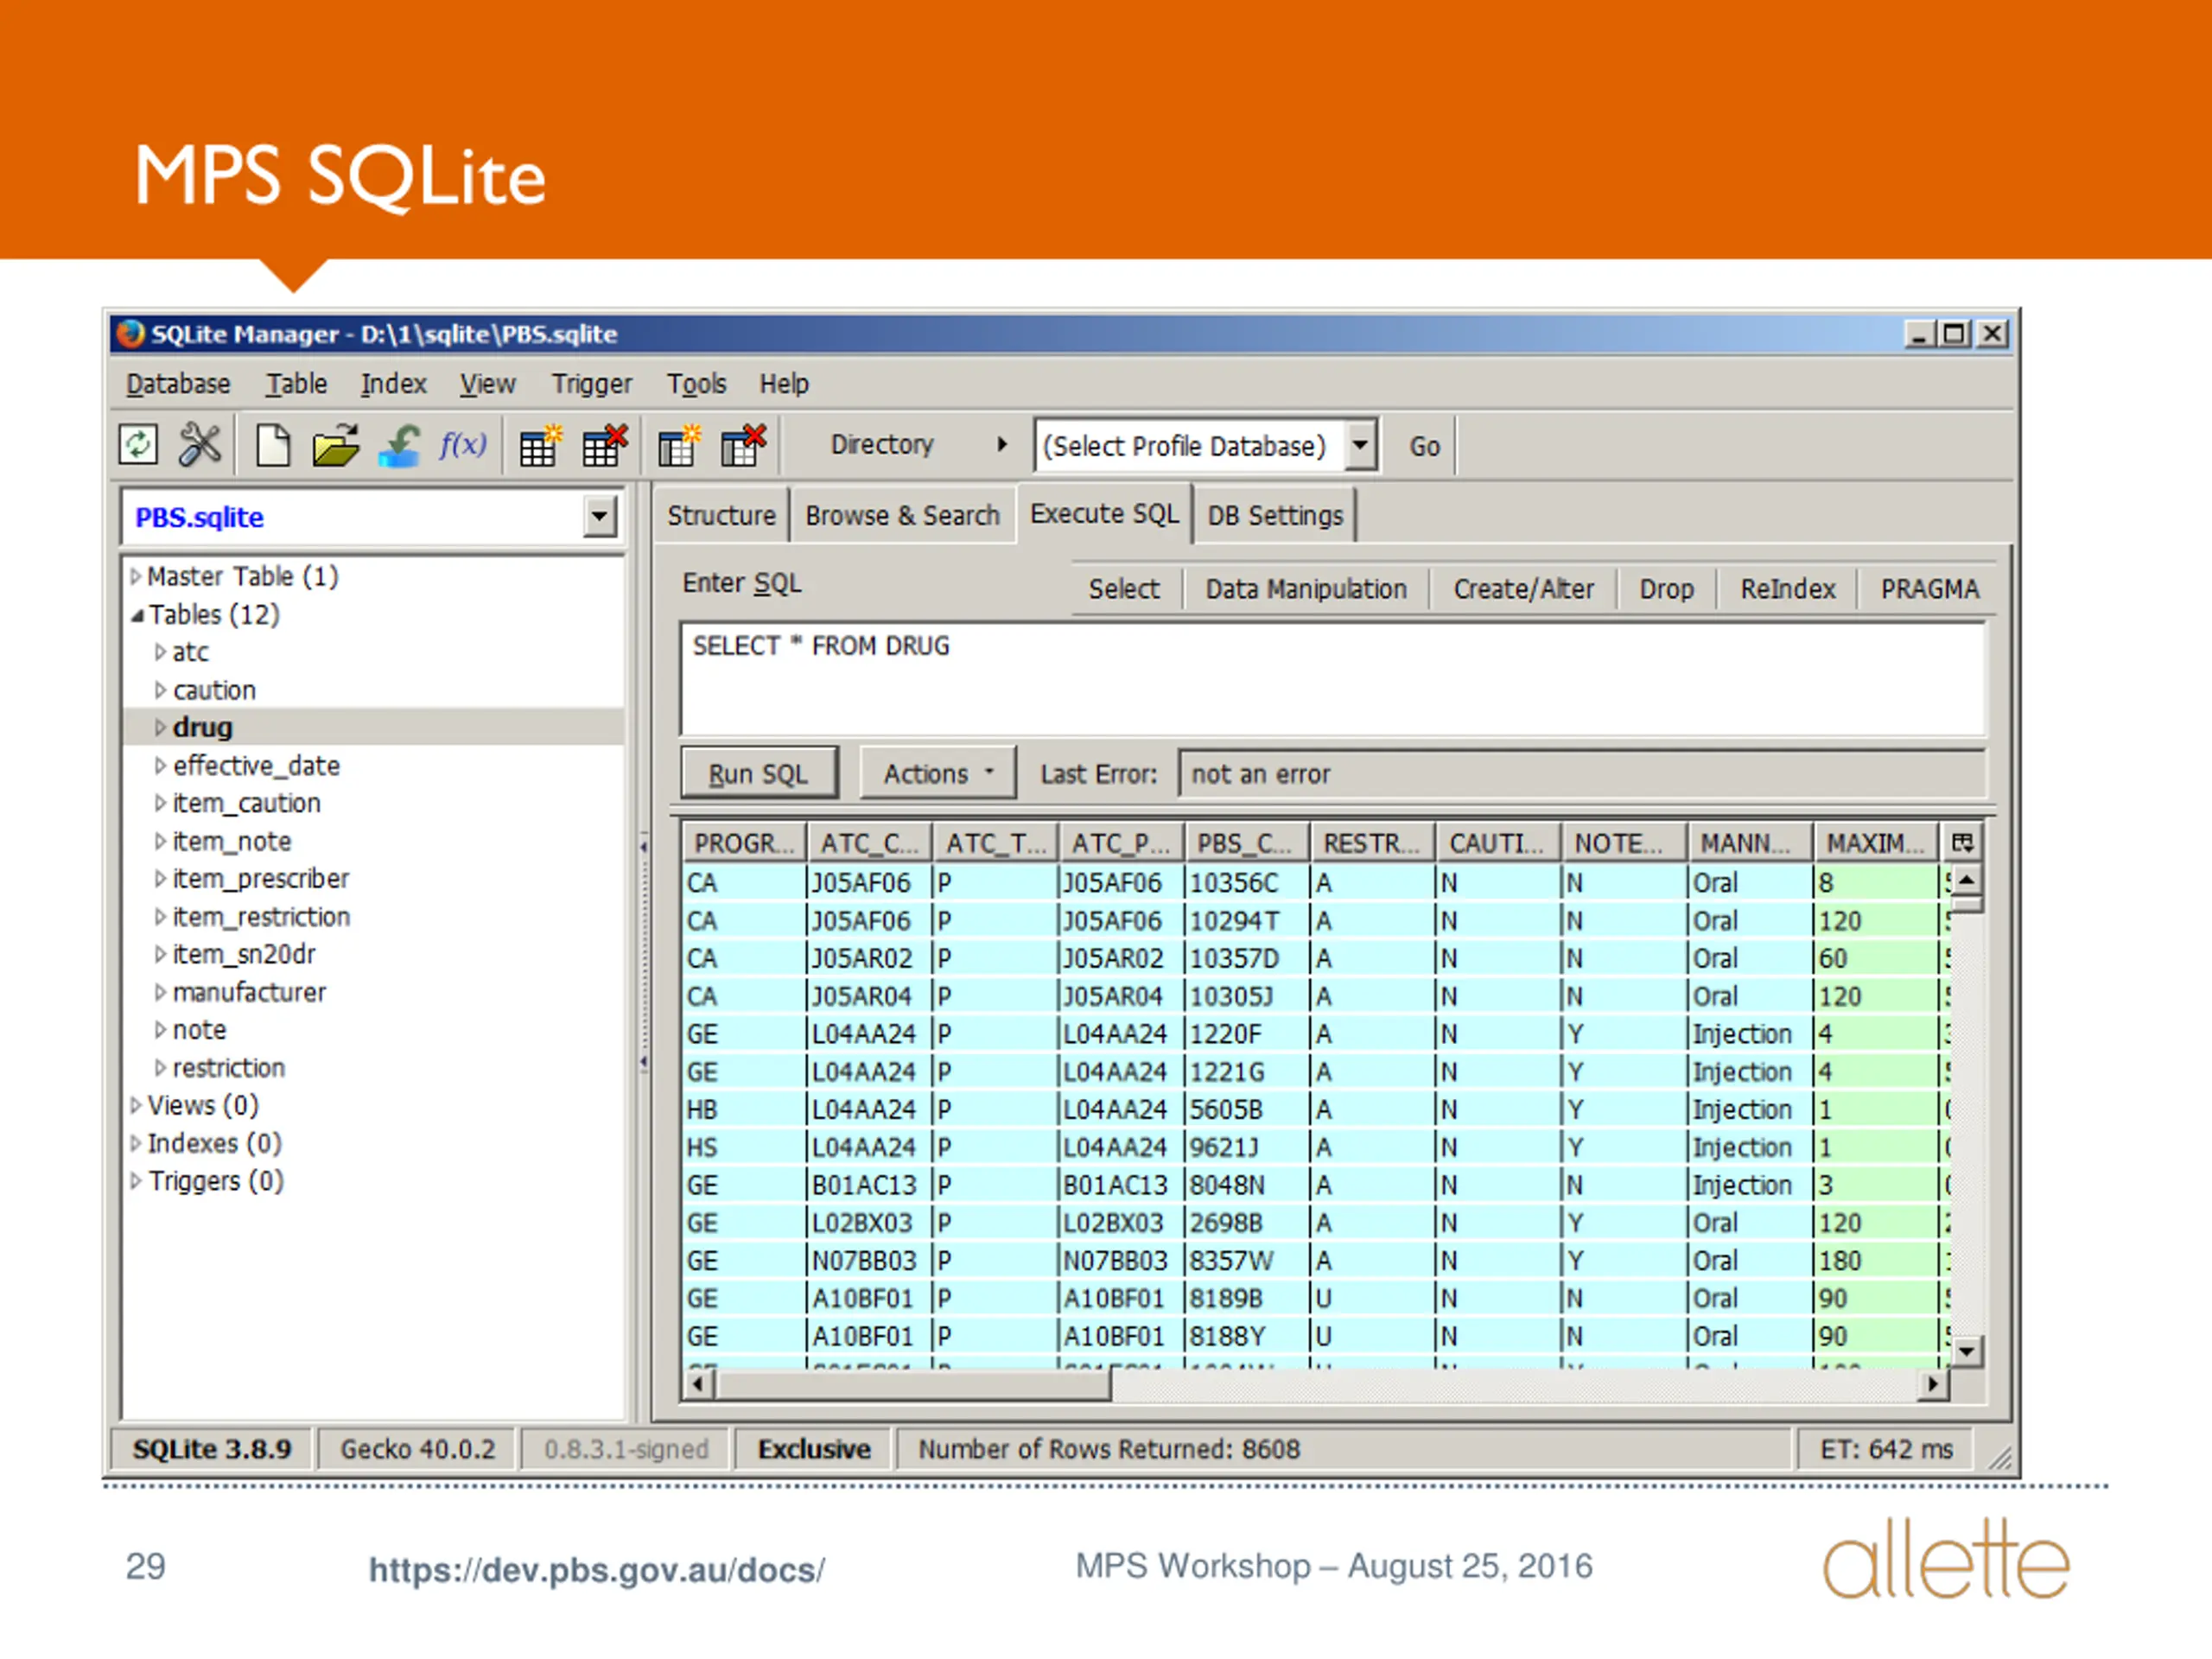Click the results scroll-right arrow
Screen dimensions: 2212x1659
click(1934, 1385)
